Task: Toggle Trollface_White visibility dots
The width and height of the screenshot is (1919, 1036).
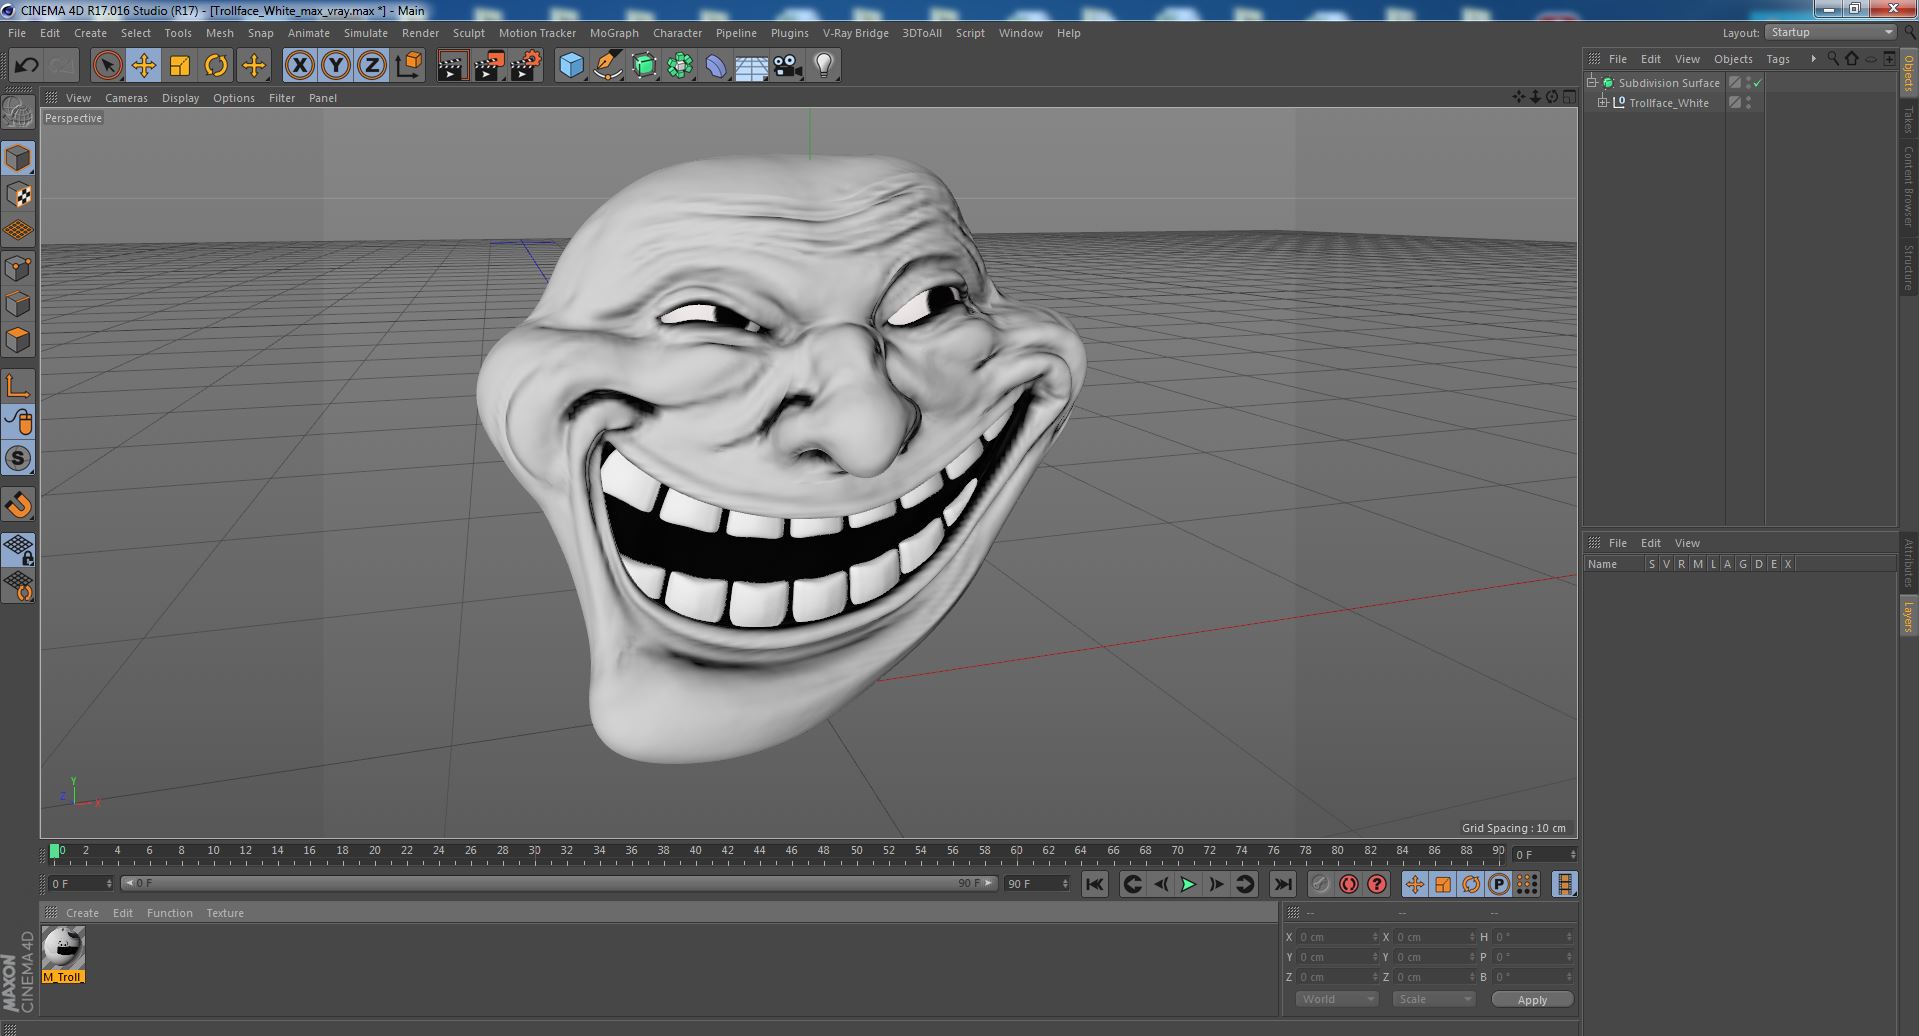Action: 1748,103
